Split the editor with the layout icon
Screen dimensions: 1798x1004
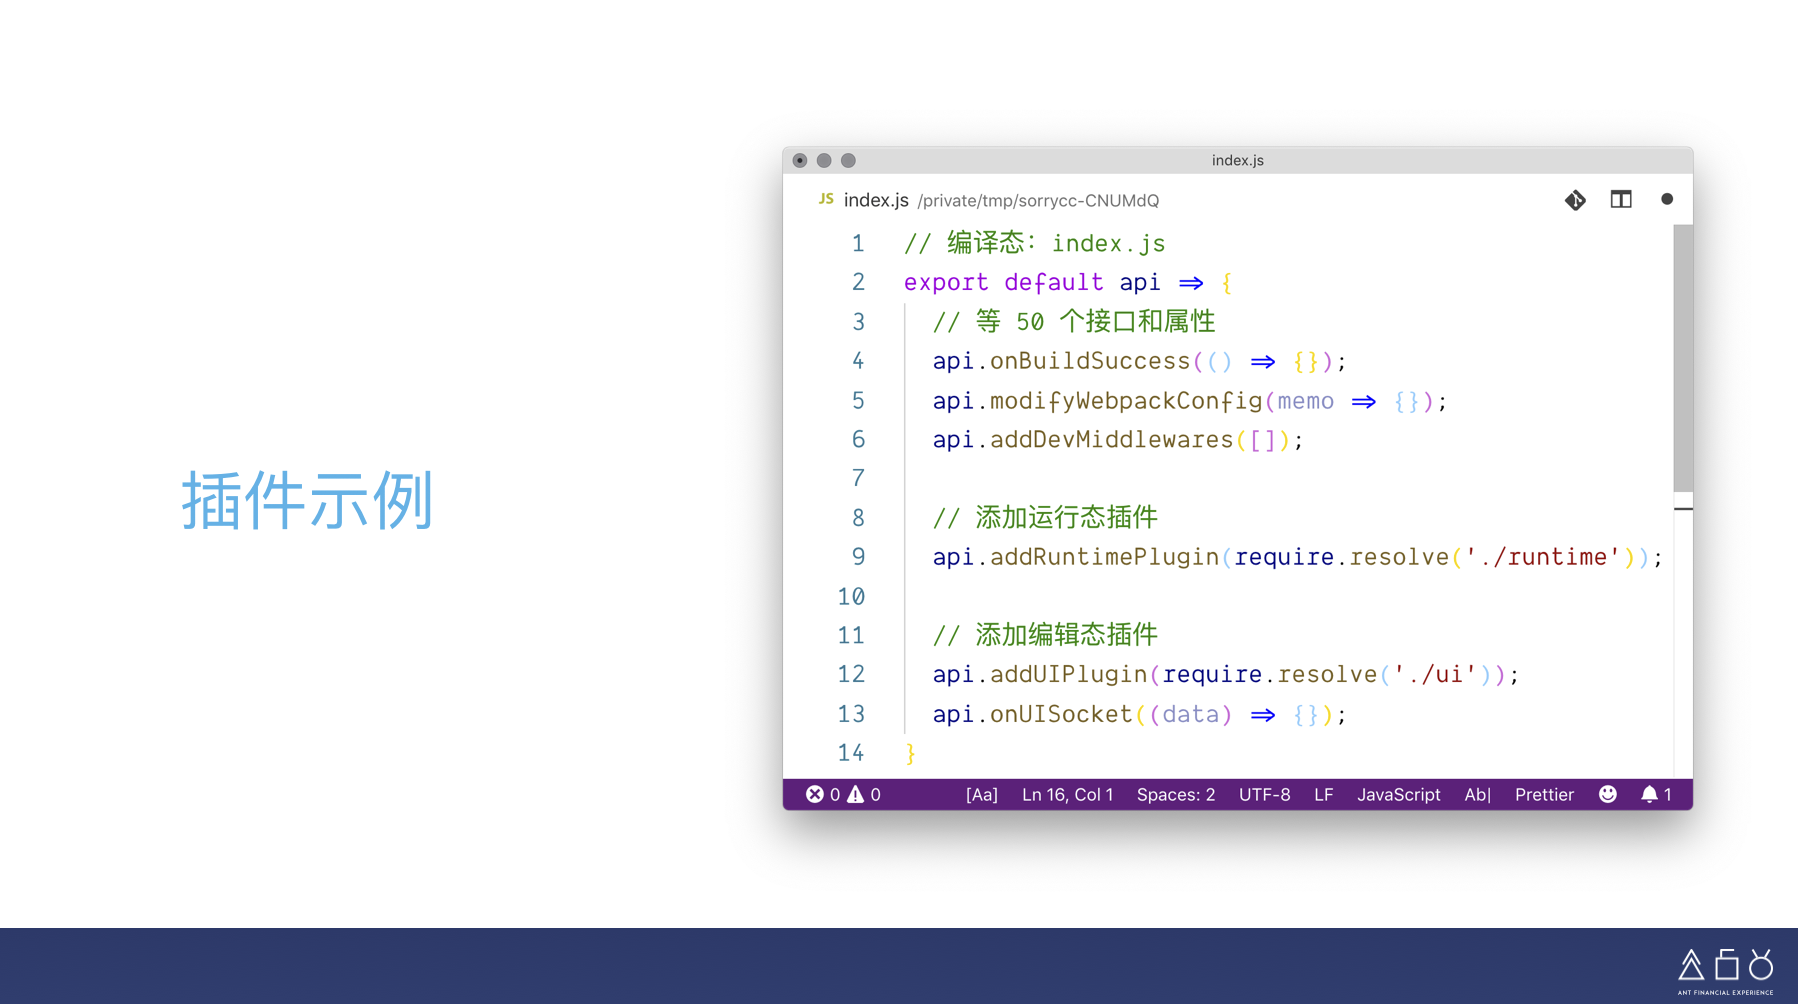pyautogui.click(x=1621, y=200)
